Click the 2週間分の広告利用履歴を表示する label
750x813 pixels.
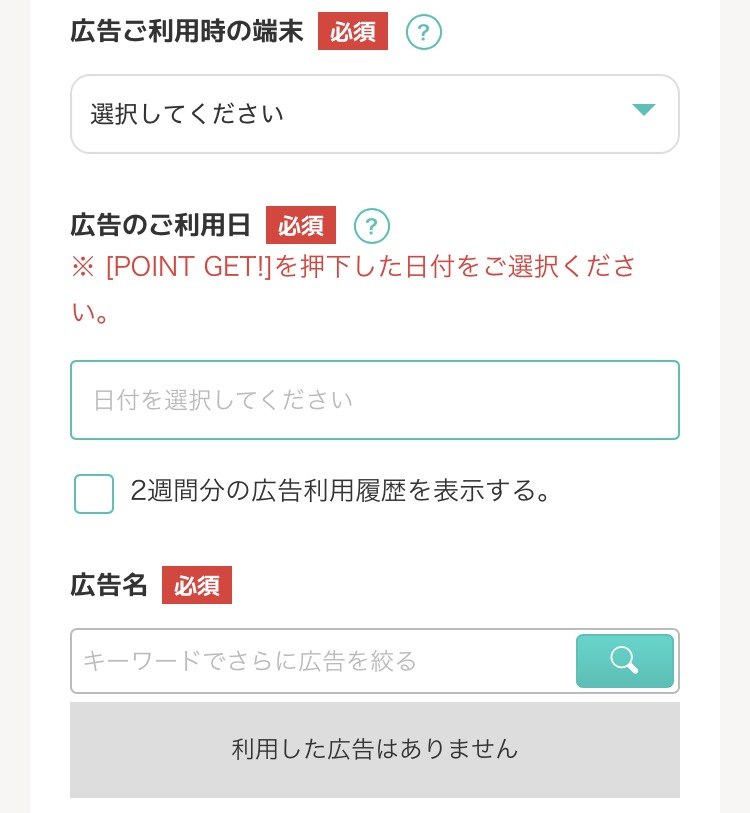point(341,491)
